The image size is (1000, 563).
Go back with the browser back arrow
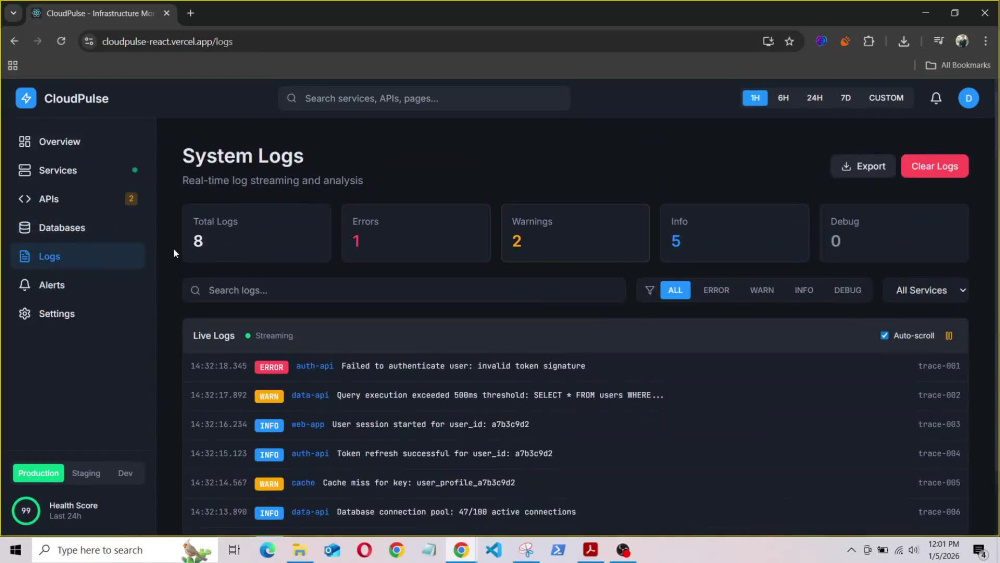[x=15, y=41]
